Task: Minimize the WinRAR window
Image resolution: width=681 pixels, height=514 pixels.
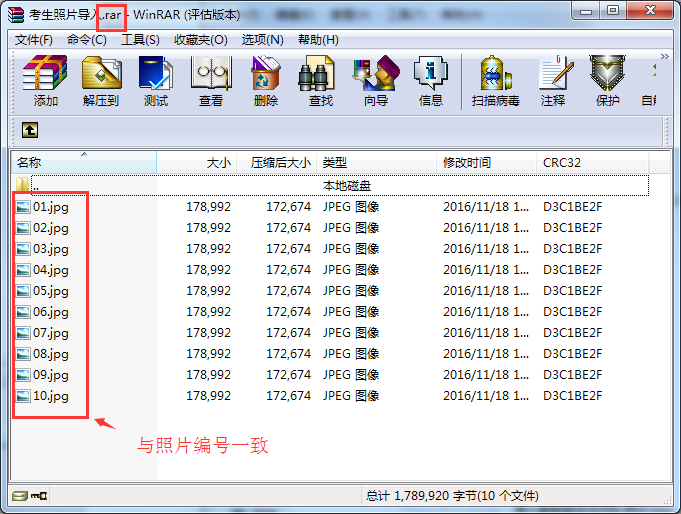Action: (586, 10)
